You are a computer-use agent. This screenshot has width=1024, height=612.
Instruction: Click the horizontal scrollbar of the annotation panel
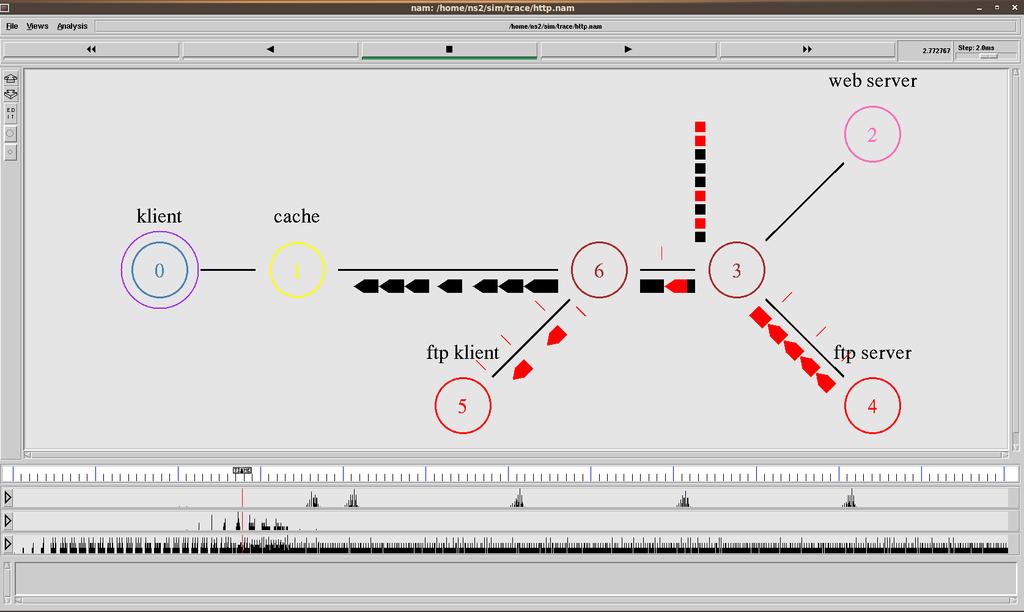click(517, 600)
